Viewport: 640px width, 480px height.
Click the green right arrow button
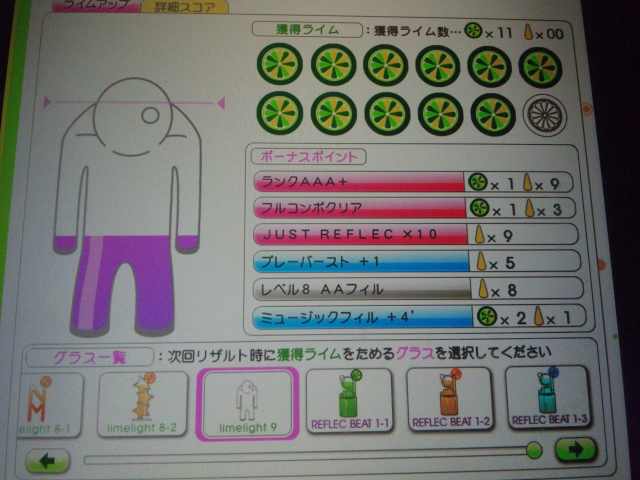coord(576,449)
